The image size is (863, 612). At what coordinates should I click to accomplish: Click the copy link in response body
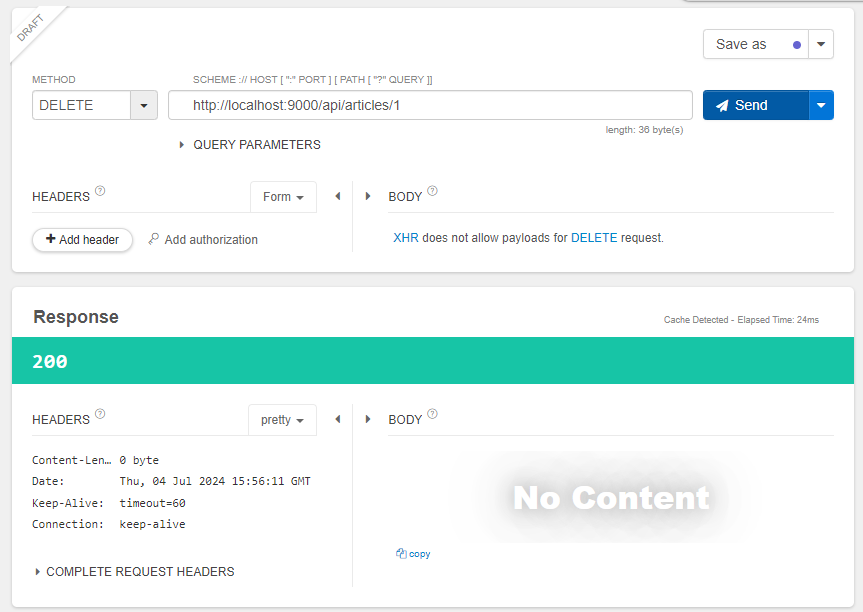point(419,554)
